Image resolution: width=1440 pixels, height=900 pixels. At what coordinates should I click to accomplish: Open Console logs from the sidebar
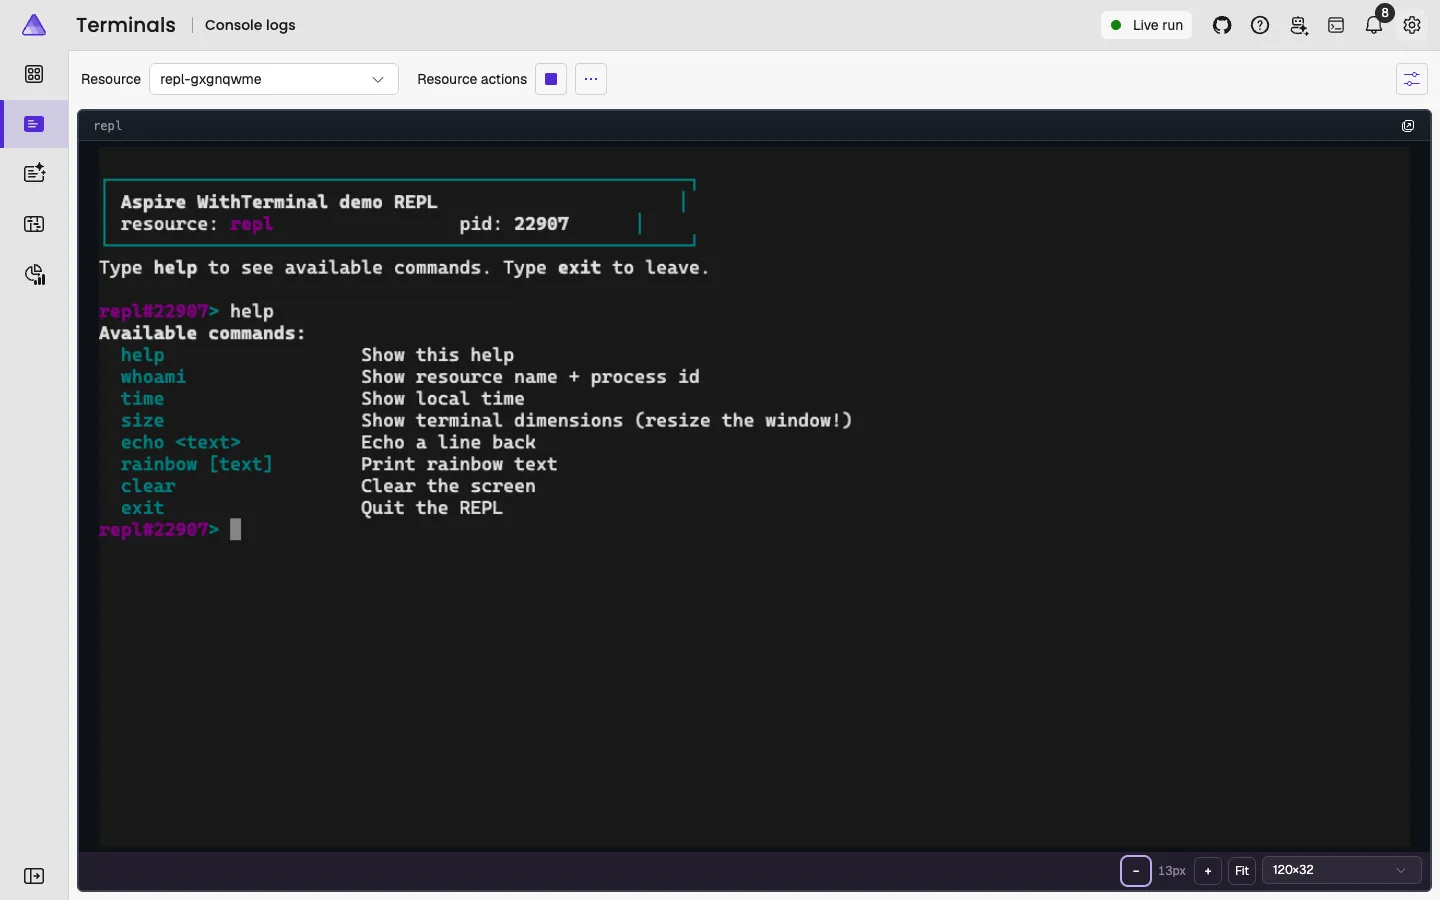[34, 124]
